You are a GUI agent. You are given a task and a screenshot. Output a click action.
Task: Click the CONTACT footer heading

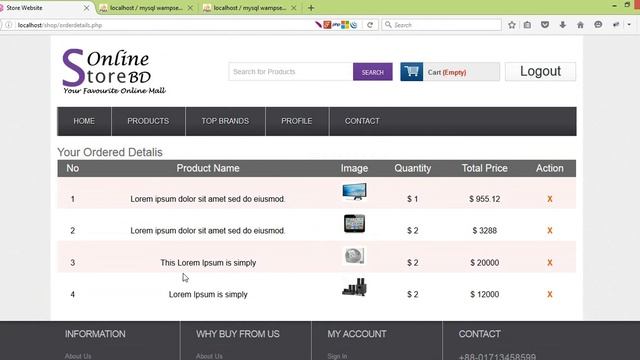point(480,334)
